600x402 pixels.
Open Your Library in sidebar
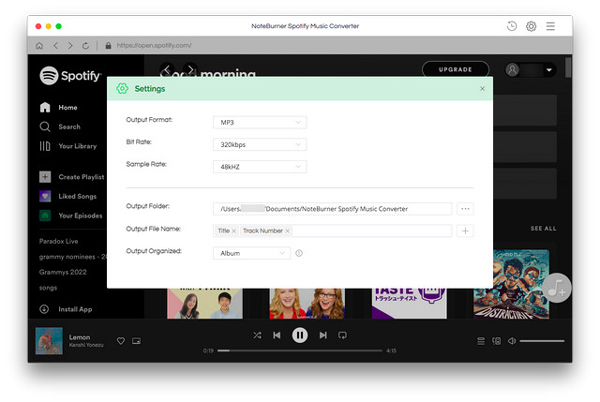tap(68, 146)
